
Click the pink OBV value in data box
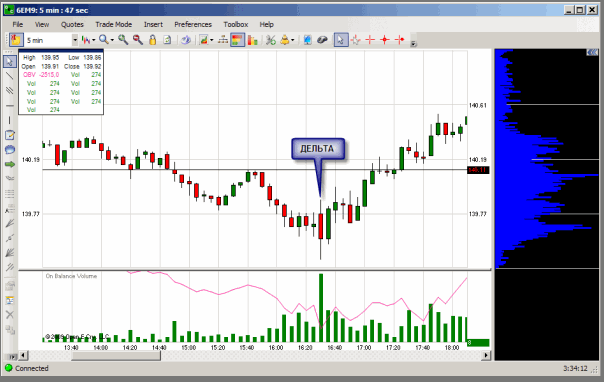tap(50, 75)
